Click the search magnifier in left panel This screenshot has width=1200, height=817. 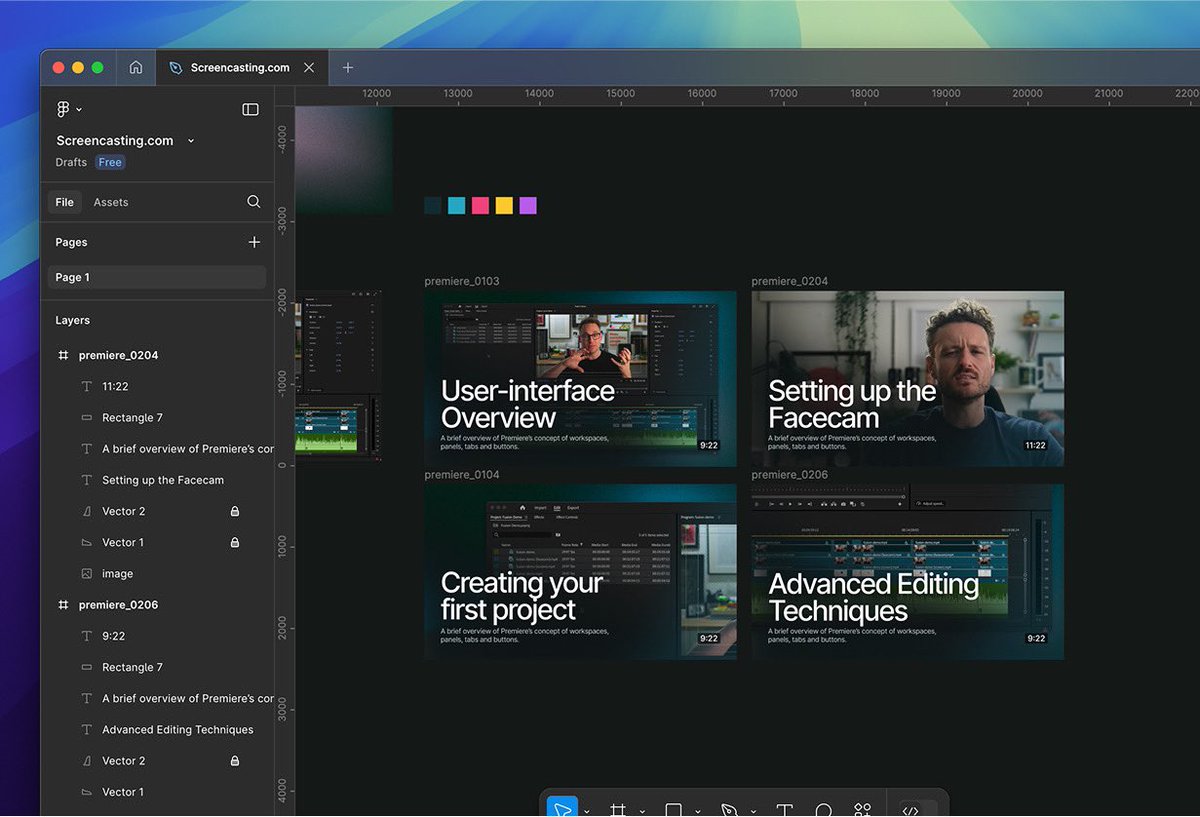point(254,202)
